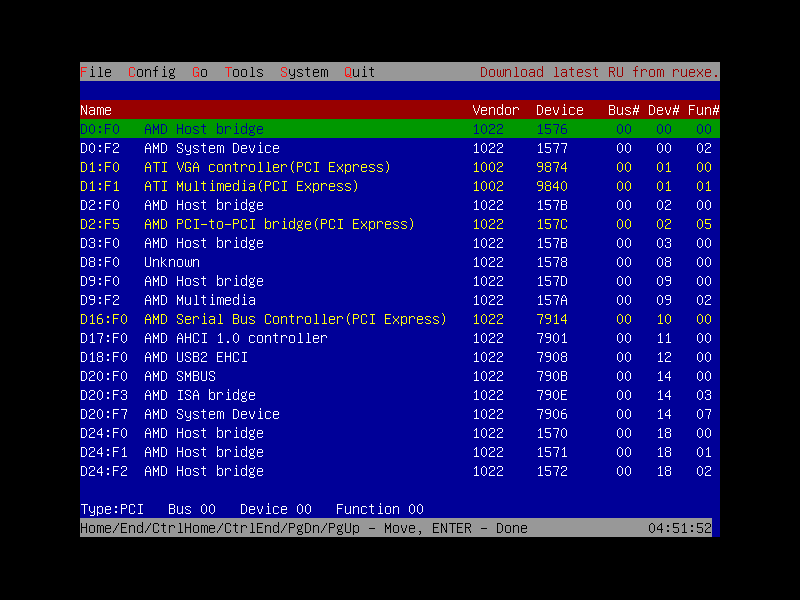Click device ID 157D
Viewport: 800px width, 600px height.
point(552,281)
